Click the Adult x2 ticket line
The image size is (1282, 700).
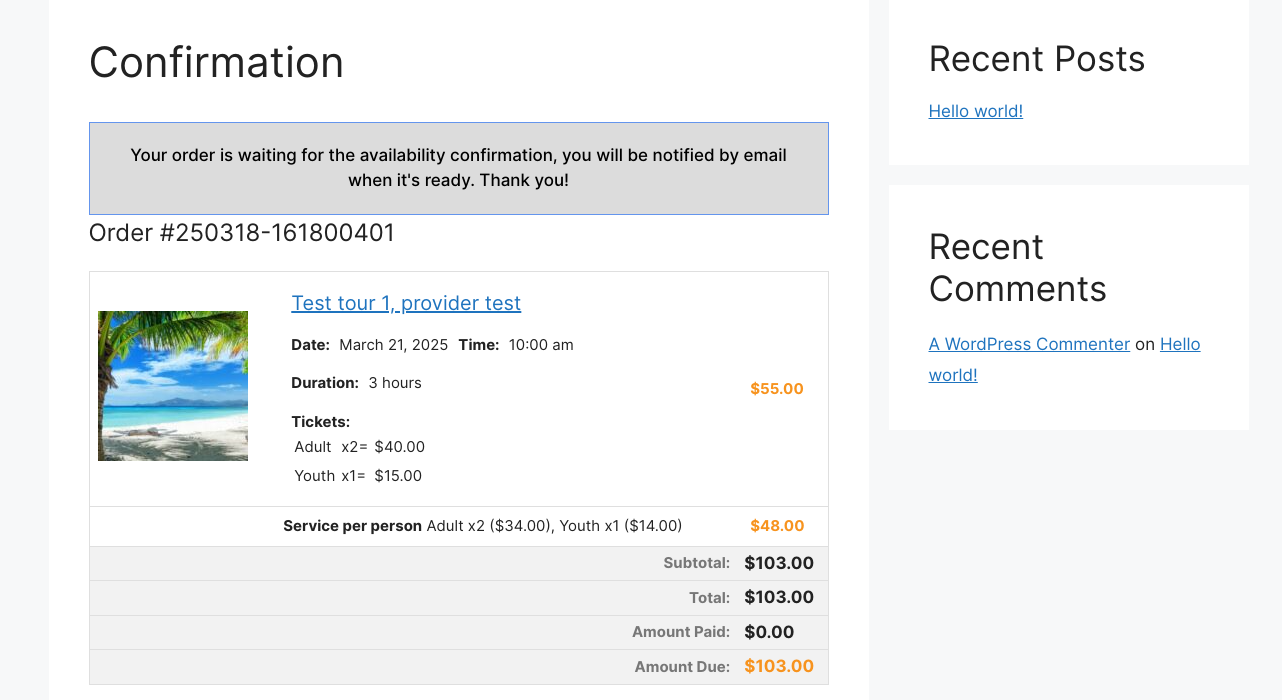(x=360, y=447)
